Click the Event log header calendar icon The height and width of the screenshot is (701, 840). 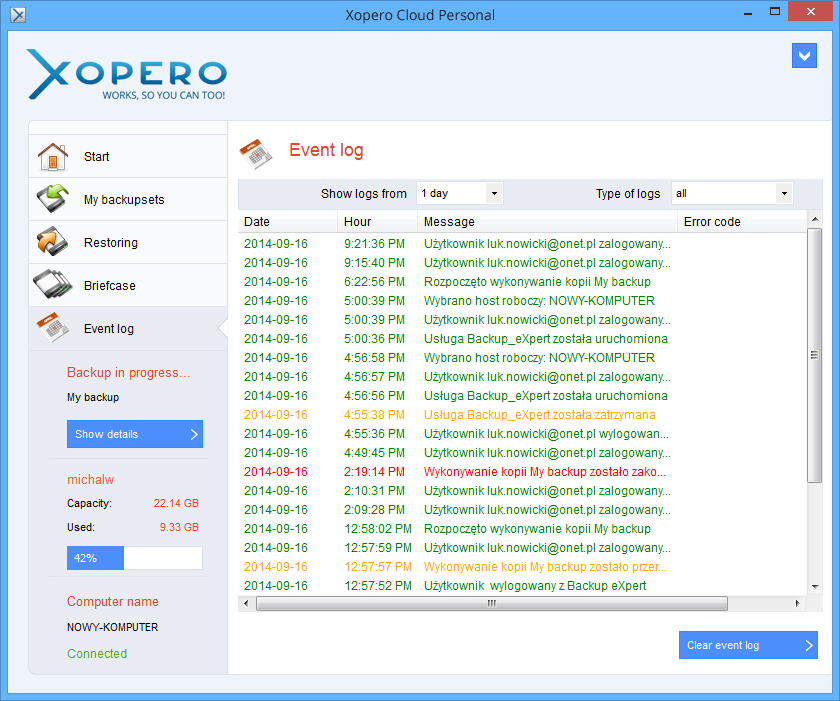click(256, 154)
